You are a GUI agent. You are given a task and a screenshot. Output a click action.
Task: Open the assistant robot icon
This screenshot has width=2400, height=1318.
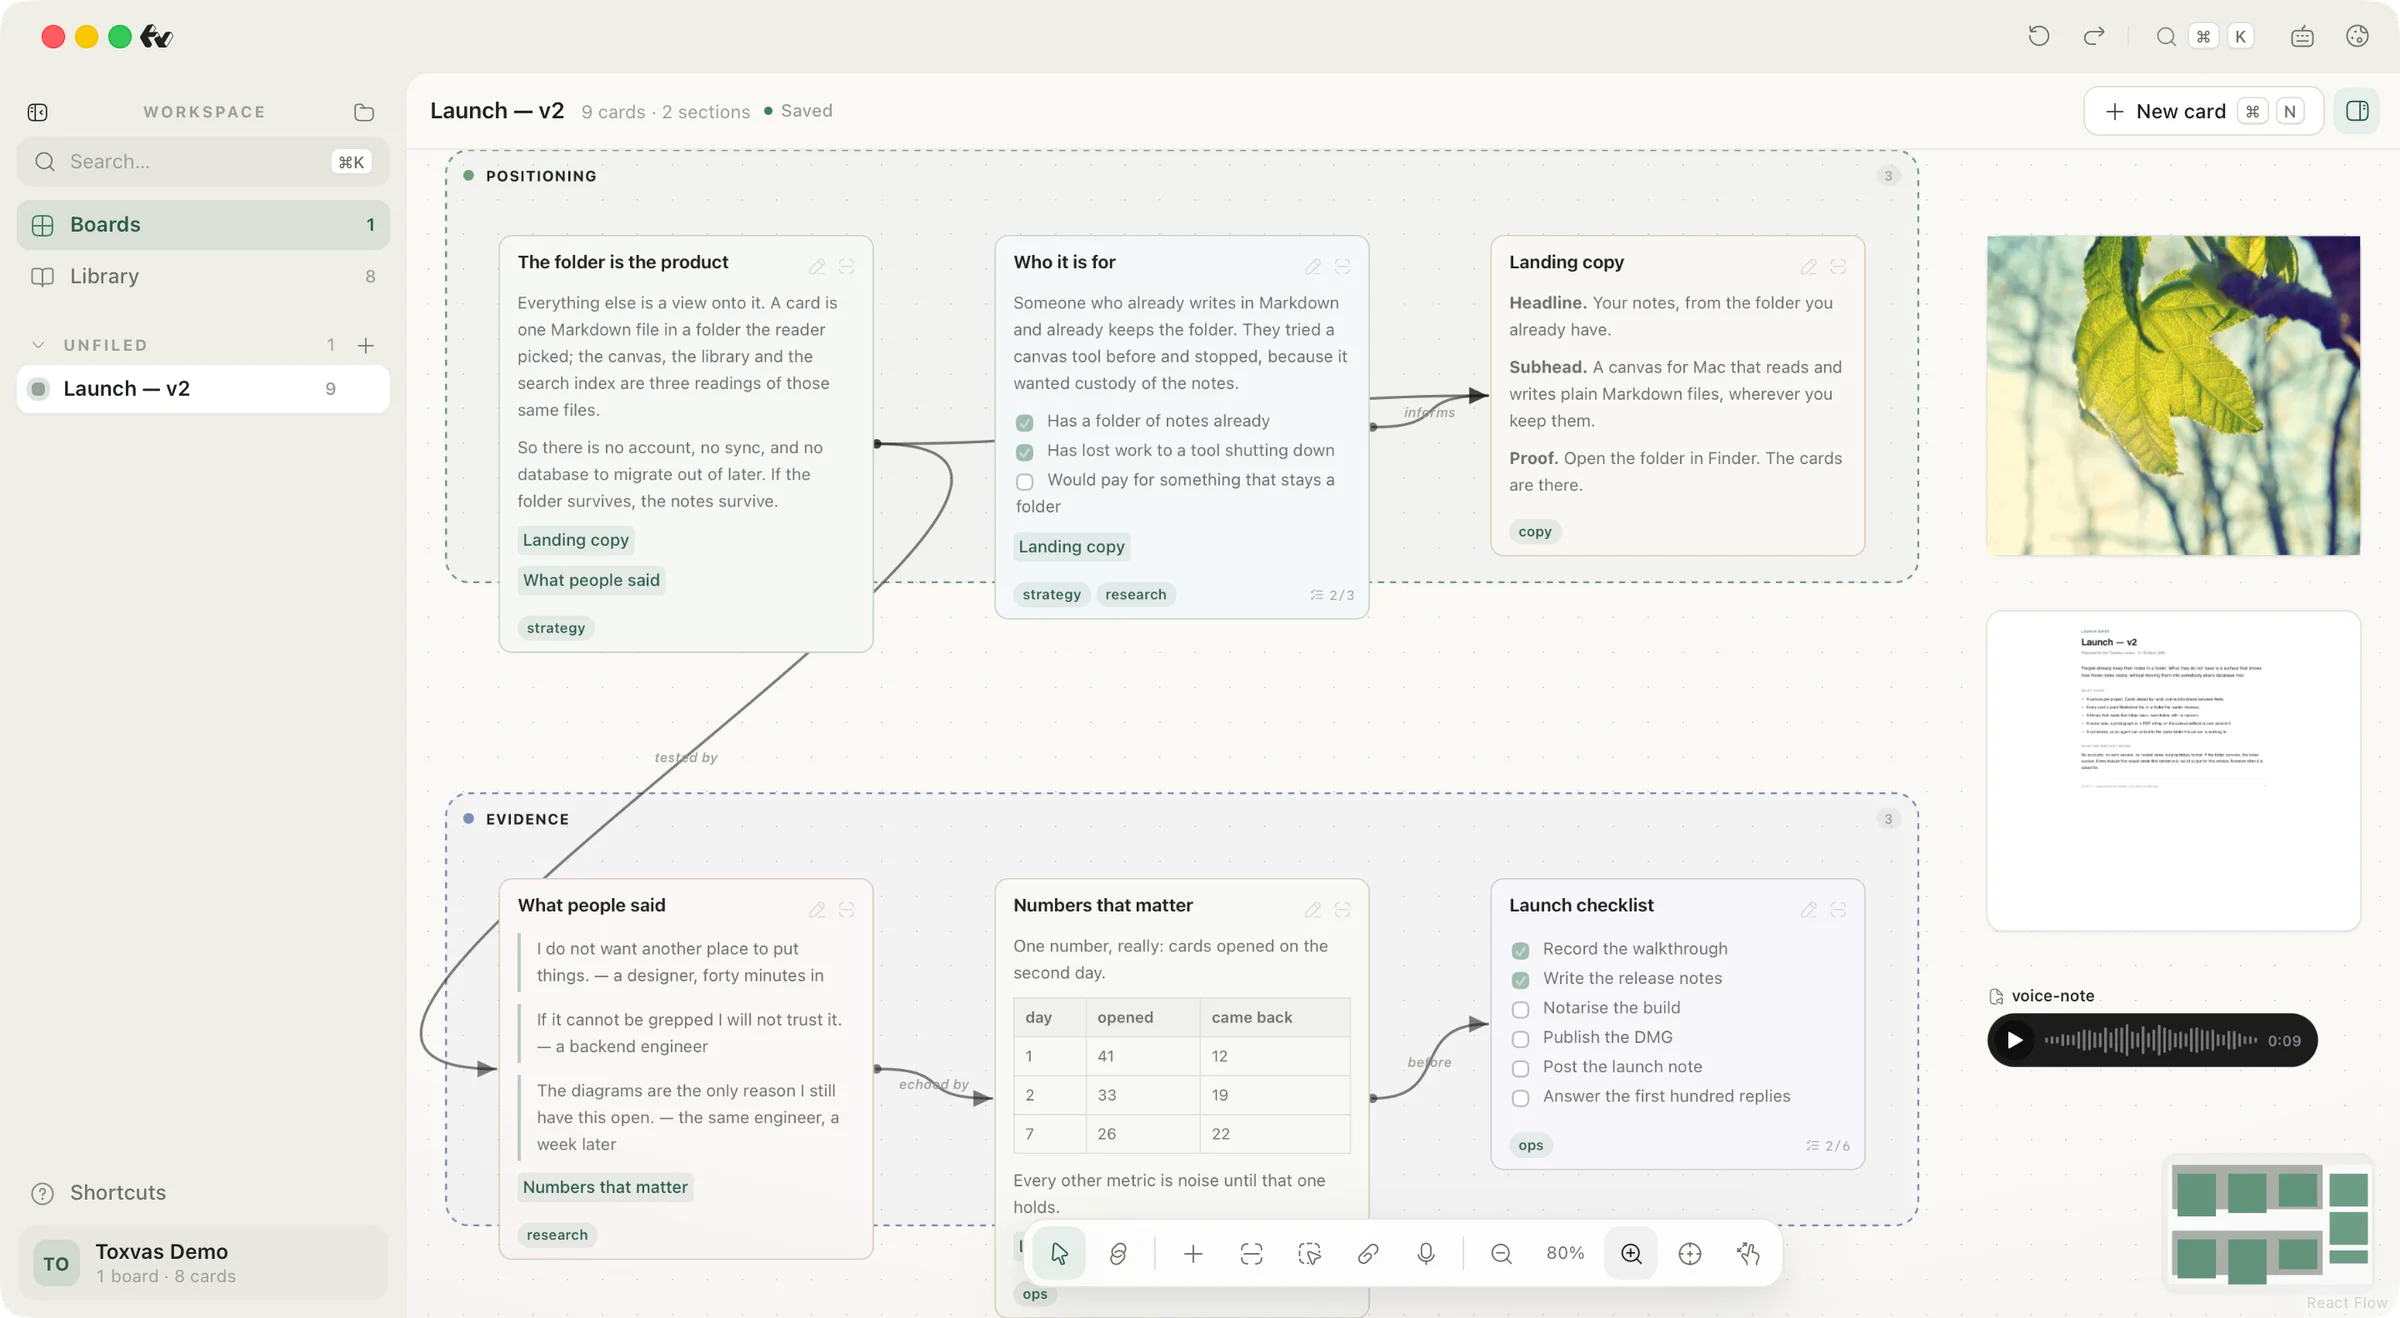coord(2302,37)
